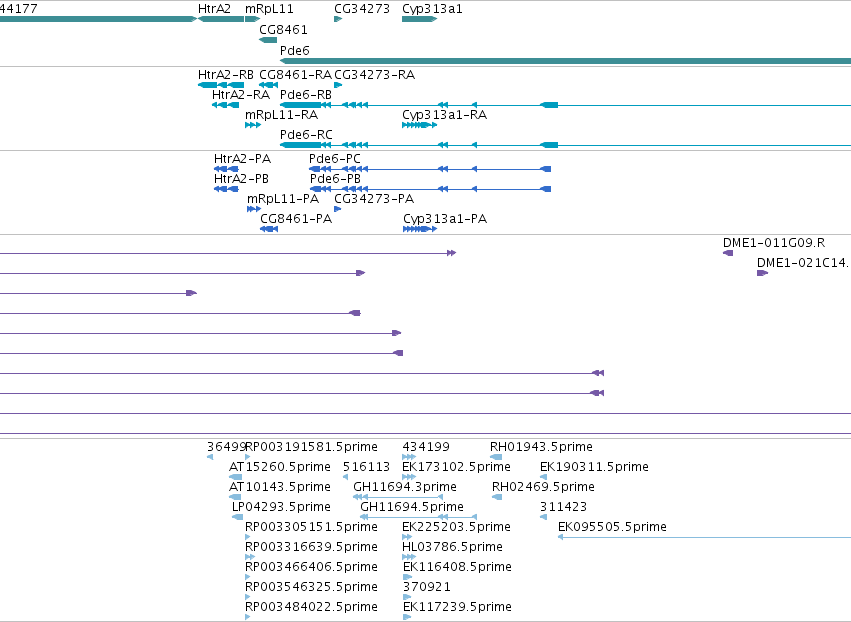Select the EK190311.5prime EST label
Screen dimensions: 851x622
[594, 467]
